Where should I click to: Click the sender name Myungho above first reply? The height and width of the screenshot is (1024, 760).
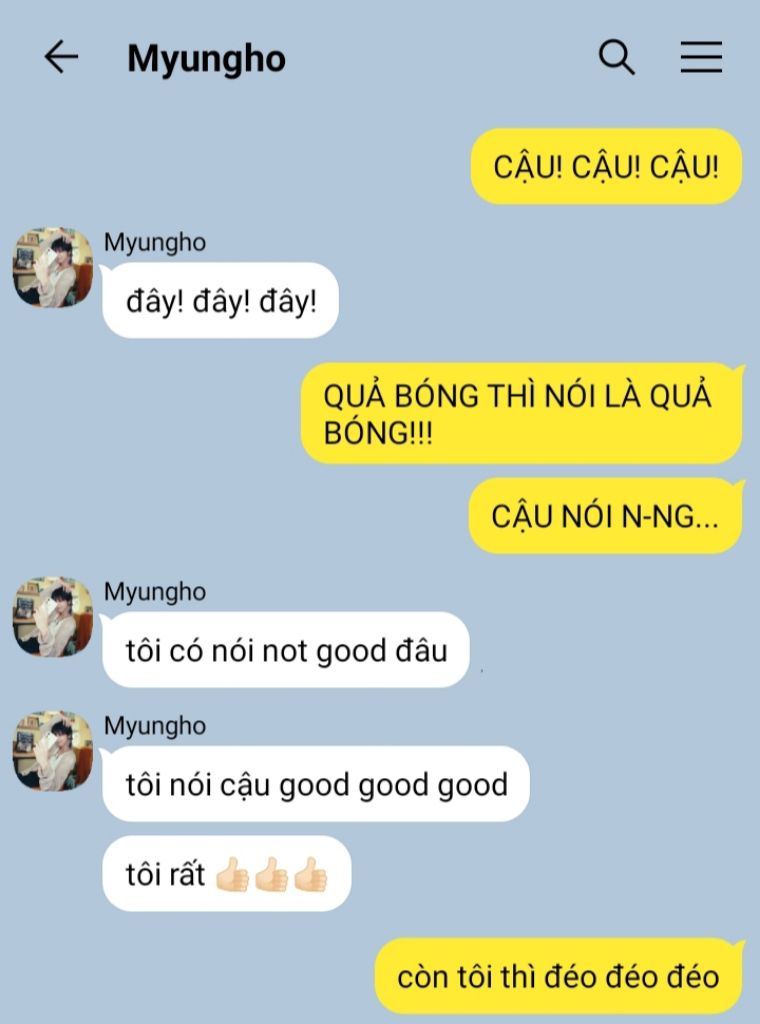pos(155,242)
